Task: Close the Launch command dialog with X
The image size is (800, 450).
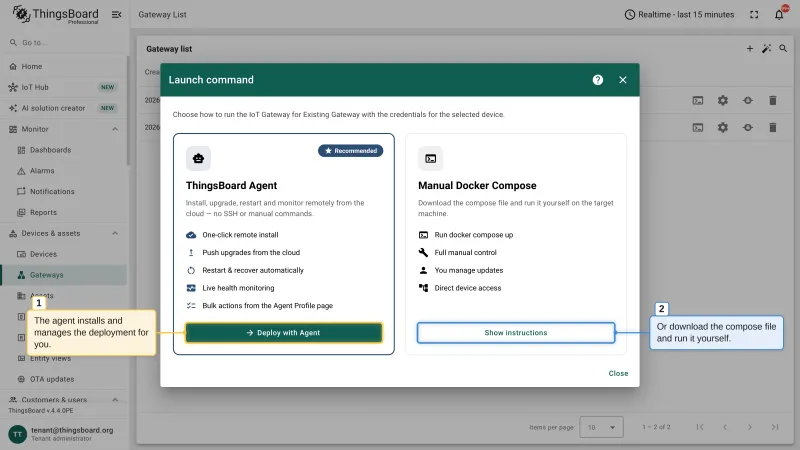Action: 622,80
